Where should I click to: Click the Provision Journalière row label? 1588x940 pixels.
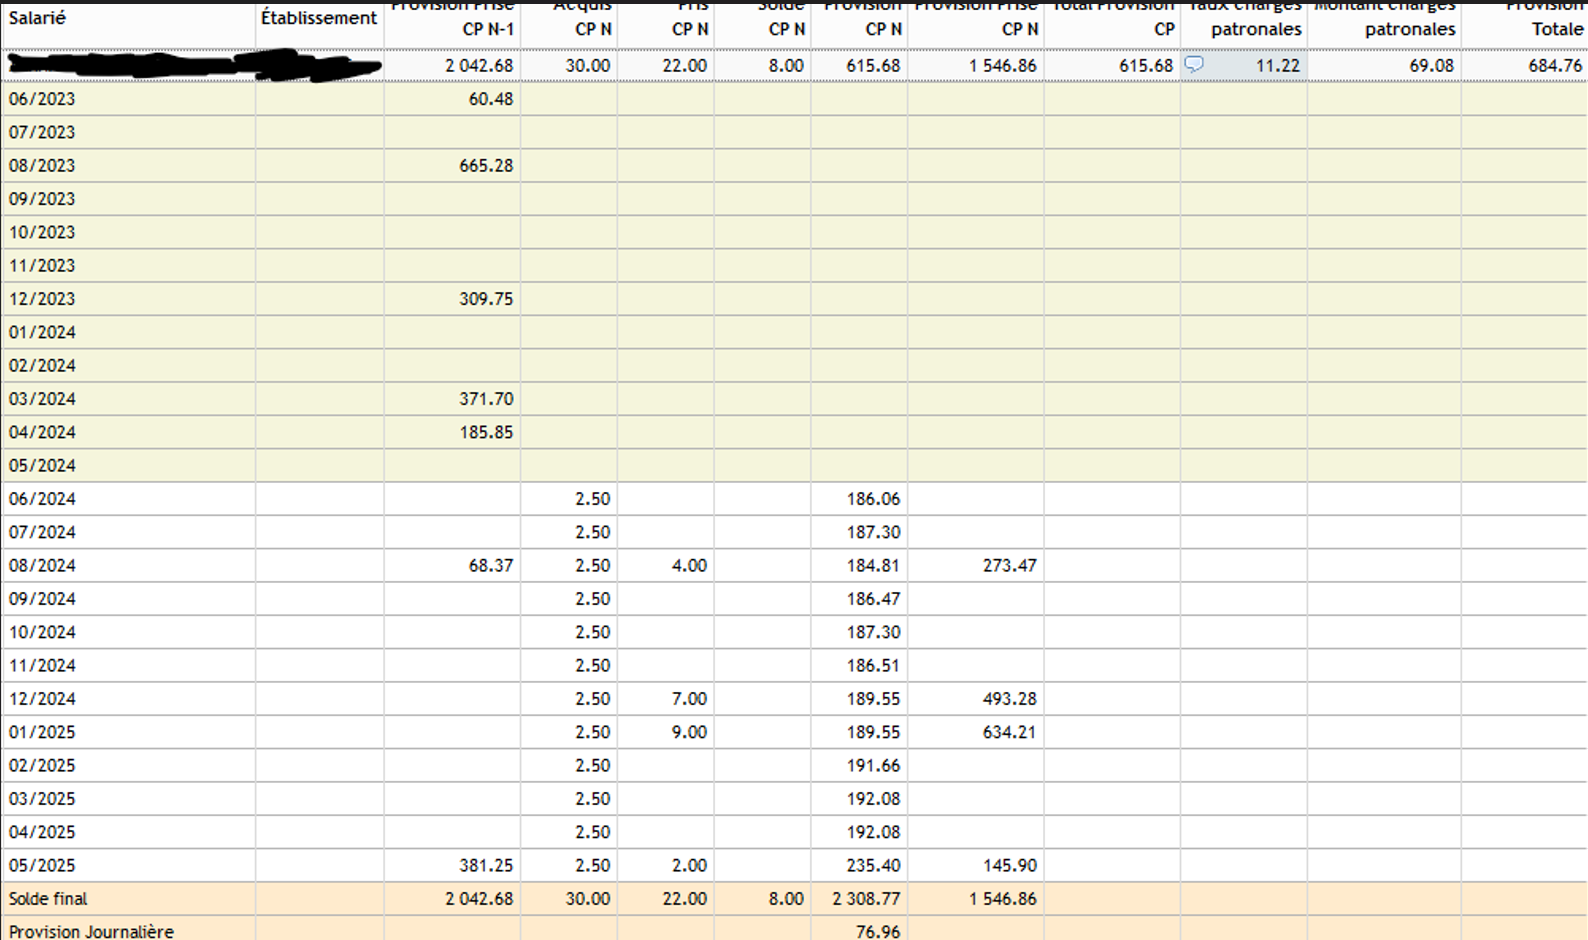point(91,931)
